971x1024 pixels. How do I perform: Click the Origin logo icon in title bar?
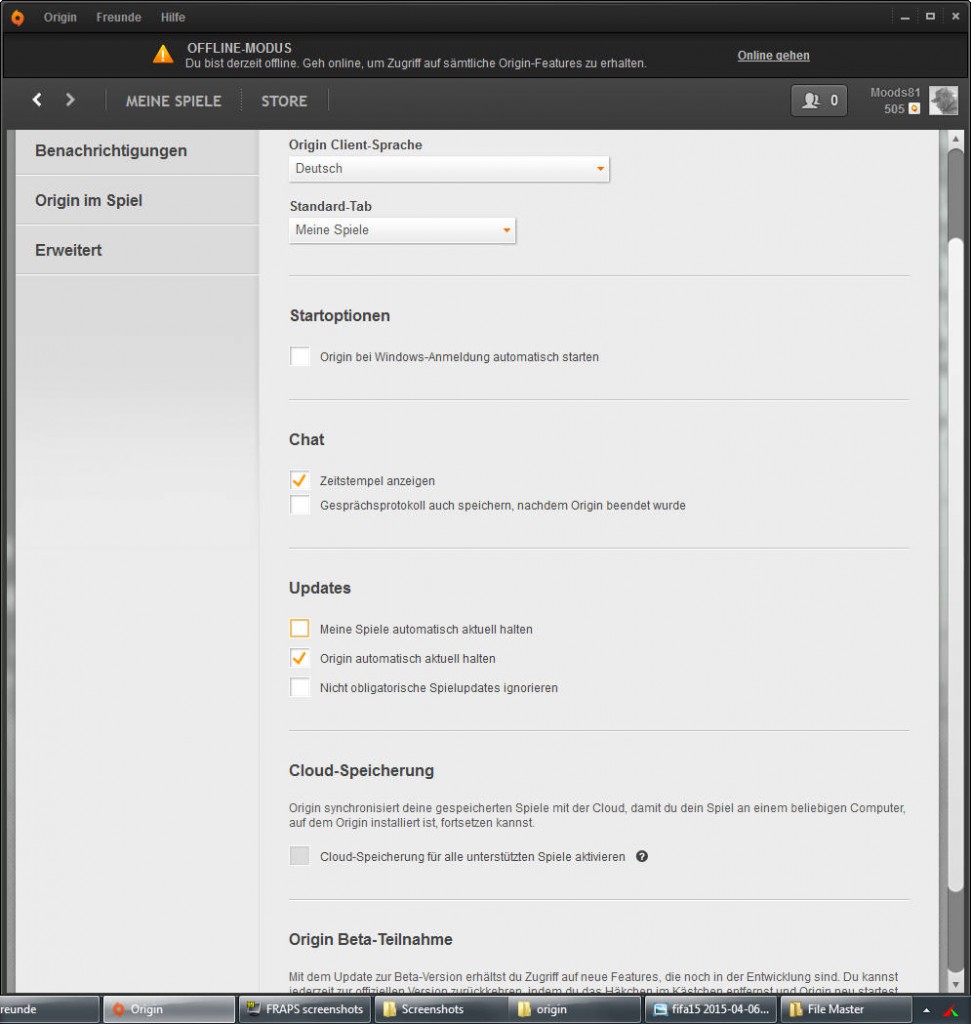click(x=17, y=17)
